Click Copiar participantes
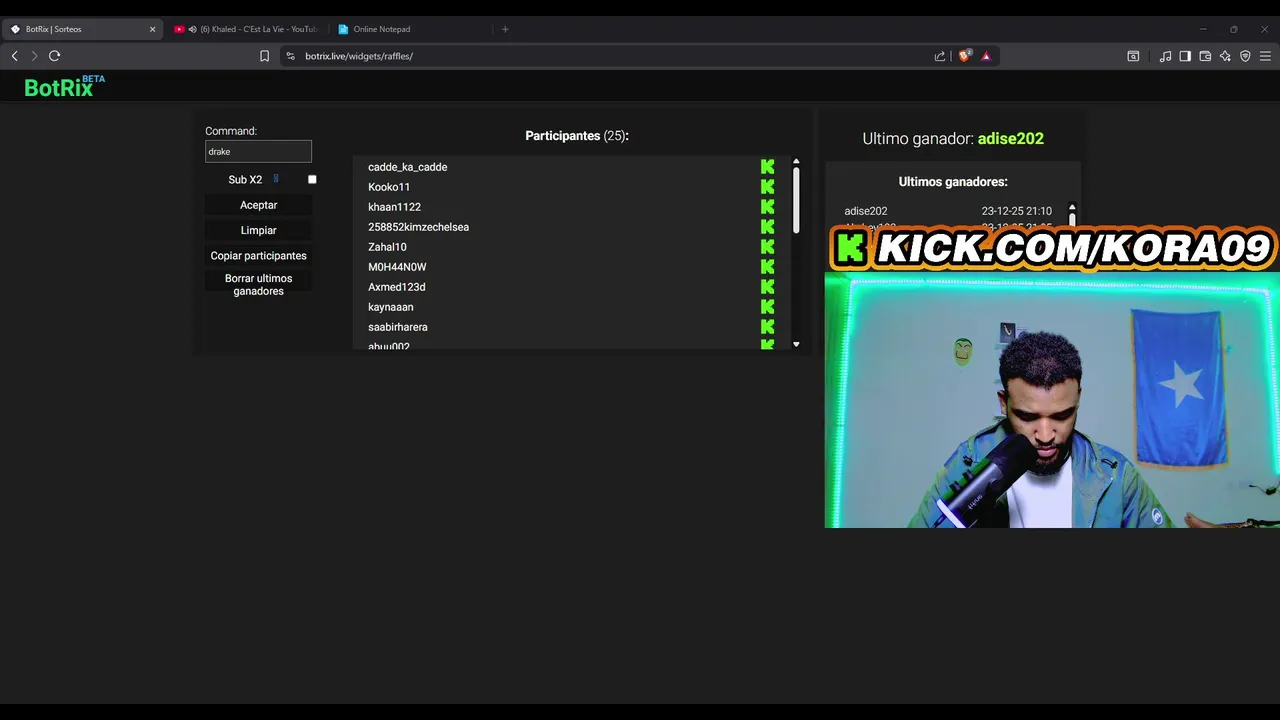1280x720 pixels. point(258,256)
